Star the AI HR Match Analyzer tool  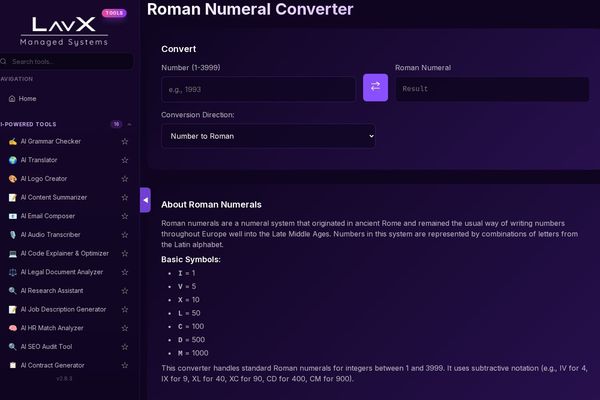coord(125,328)
